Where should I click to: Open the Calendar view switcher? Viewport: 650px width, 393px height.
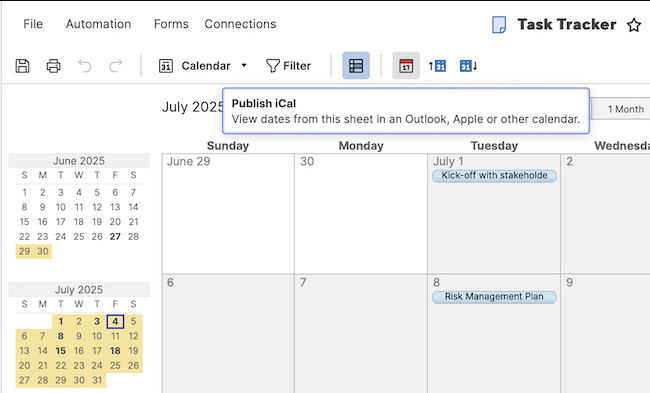click(203, 66)
